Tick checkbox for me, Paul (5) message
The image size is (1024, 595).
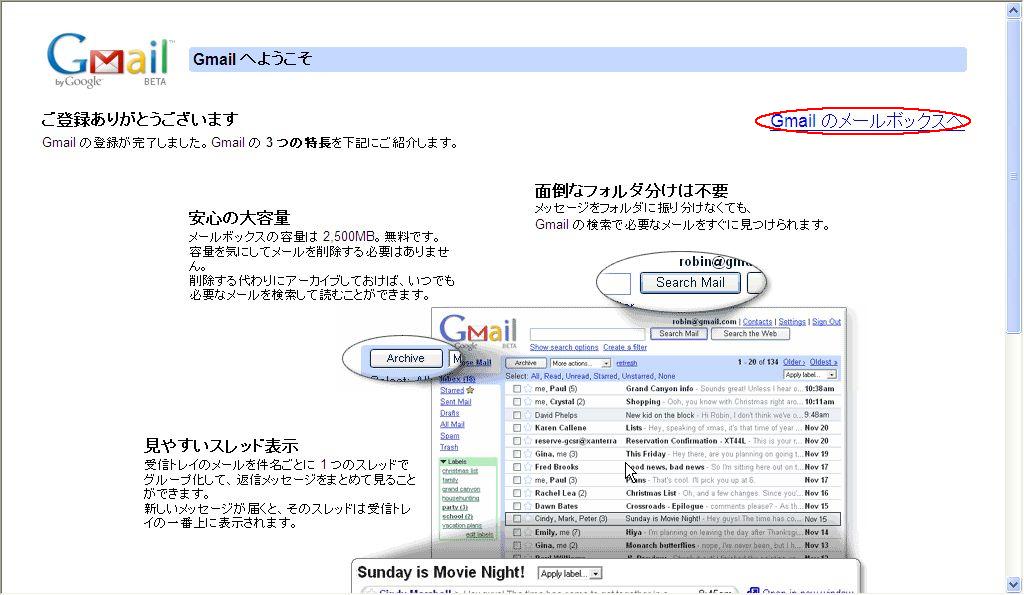coord(517,389)
